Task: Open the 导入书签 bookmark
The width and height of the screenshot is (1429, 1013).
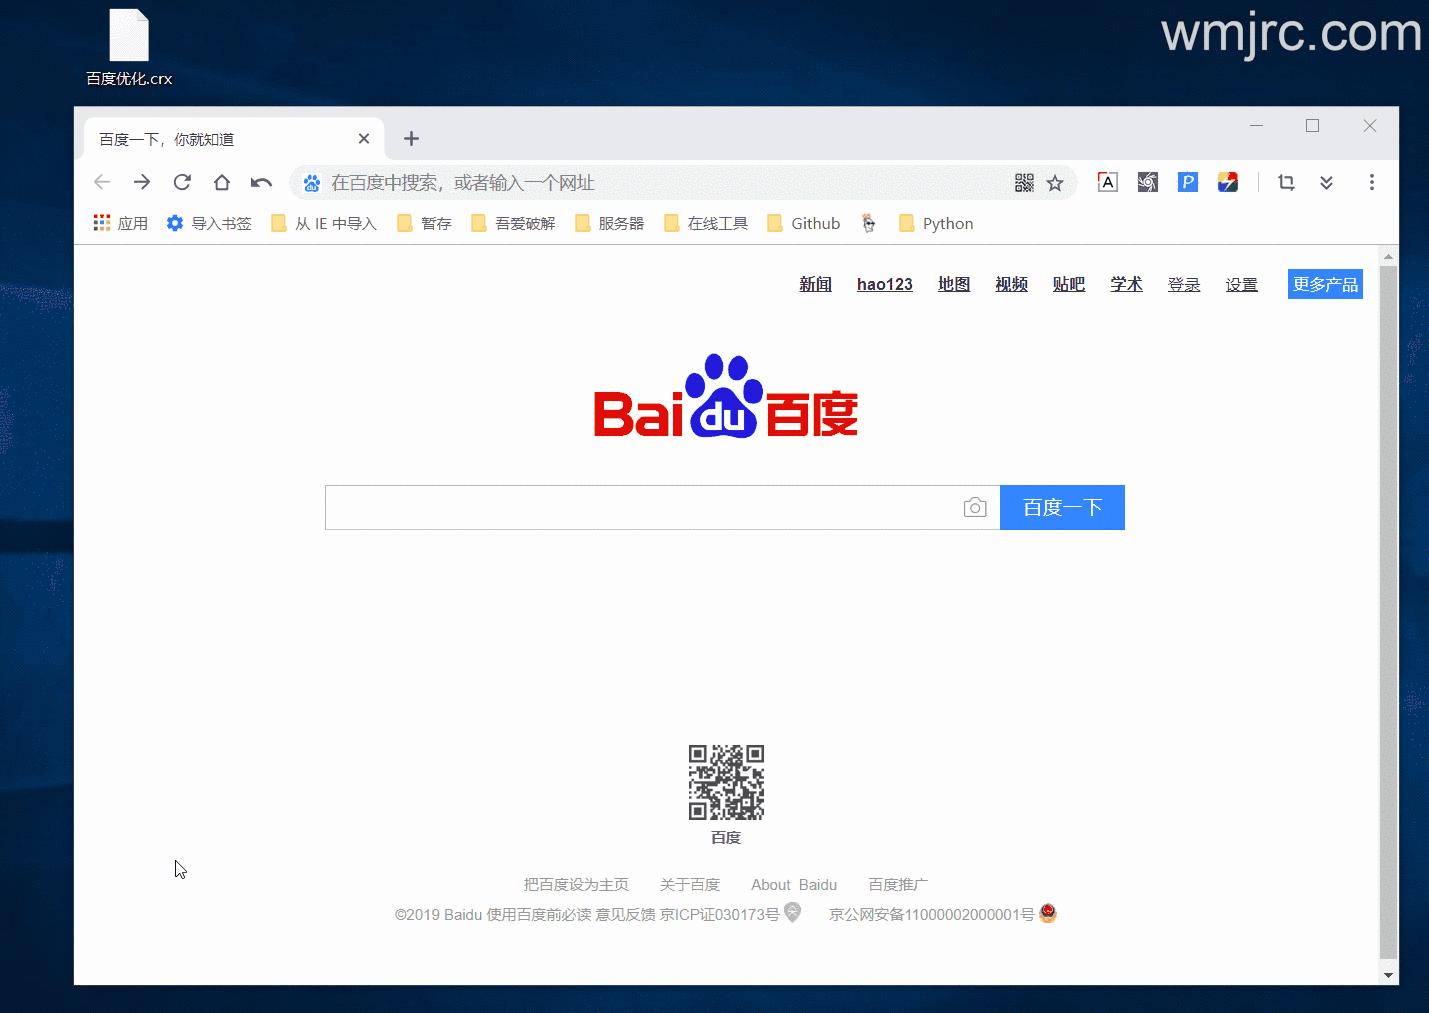Action: tap(209, 223)
